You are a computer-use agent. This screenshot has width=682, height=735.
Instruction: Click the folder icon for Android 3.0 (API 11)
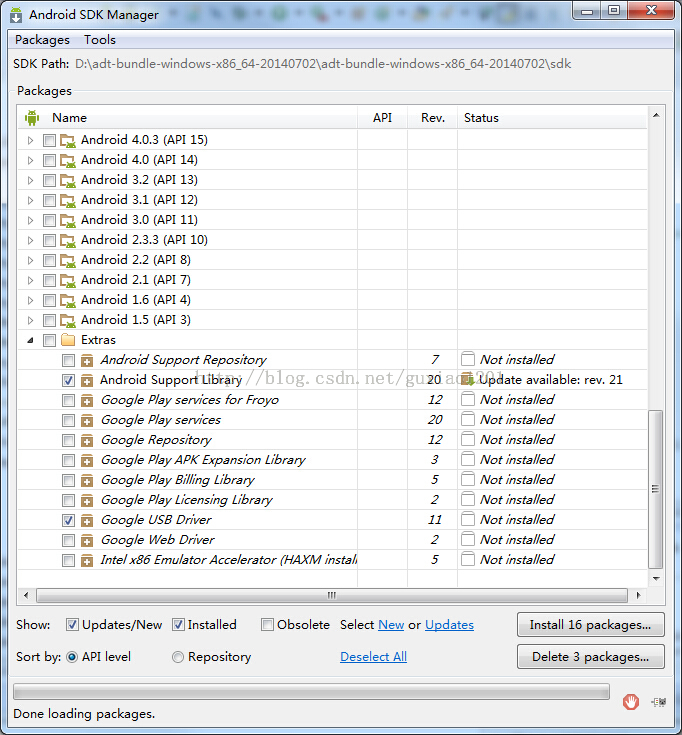tap(68, 220)
